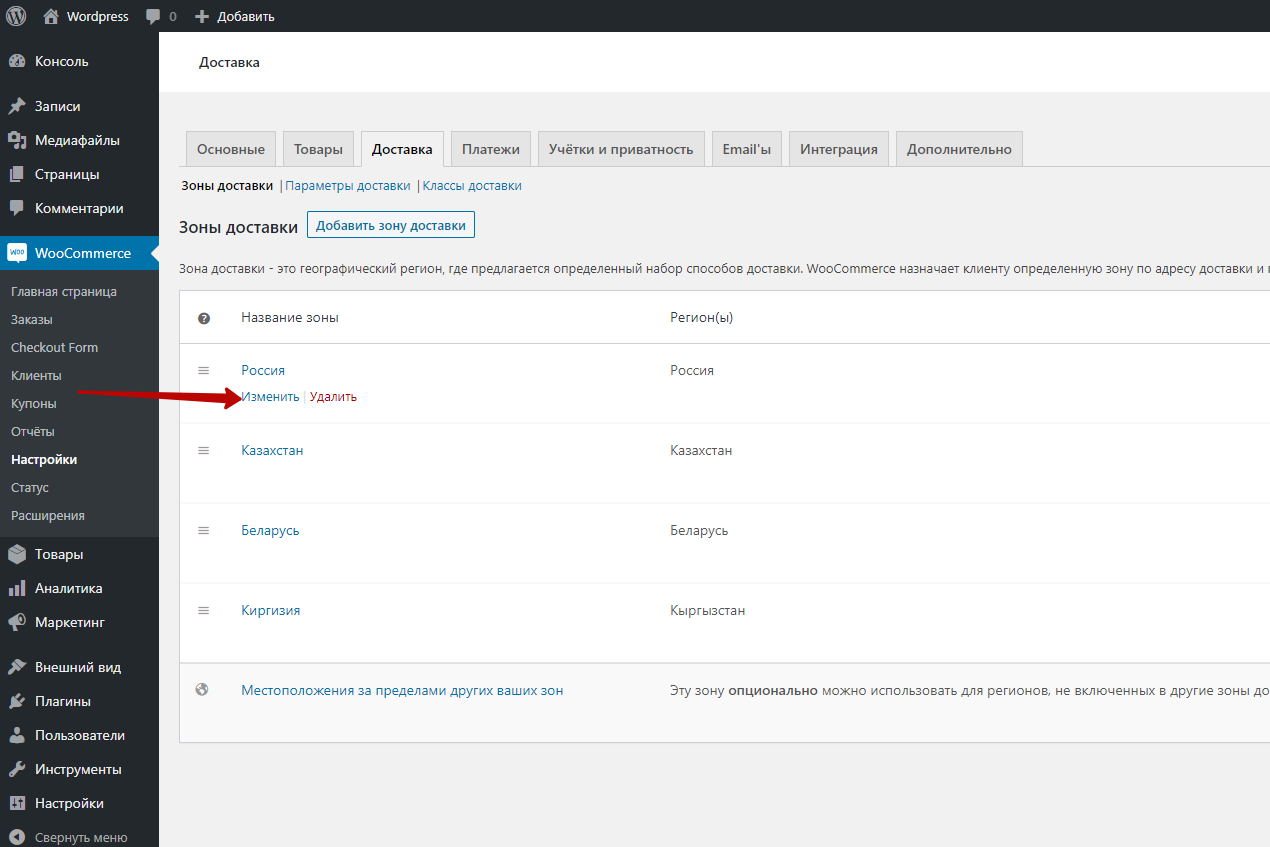Open the Беларусь zone name link

pyautogui.click(x=270, y=530)
